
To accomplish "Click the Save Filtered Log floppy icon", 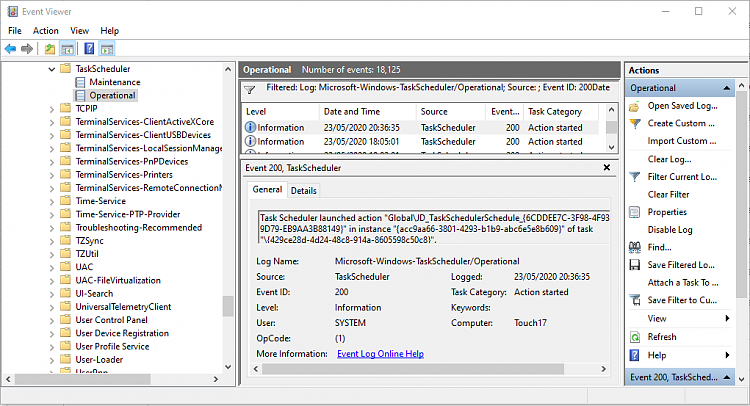I will [x=634, y=265].
